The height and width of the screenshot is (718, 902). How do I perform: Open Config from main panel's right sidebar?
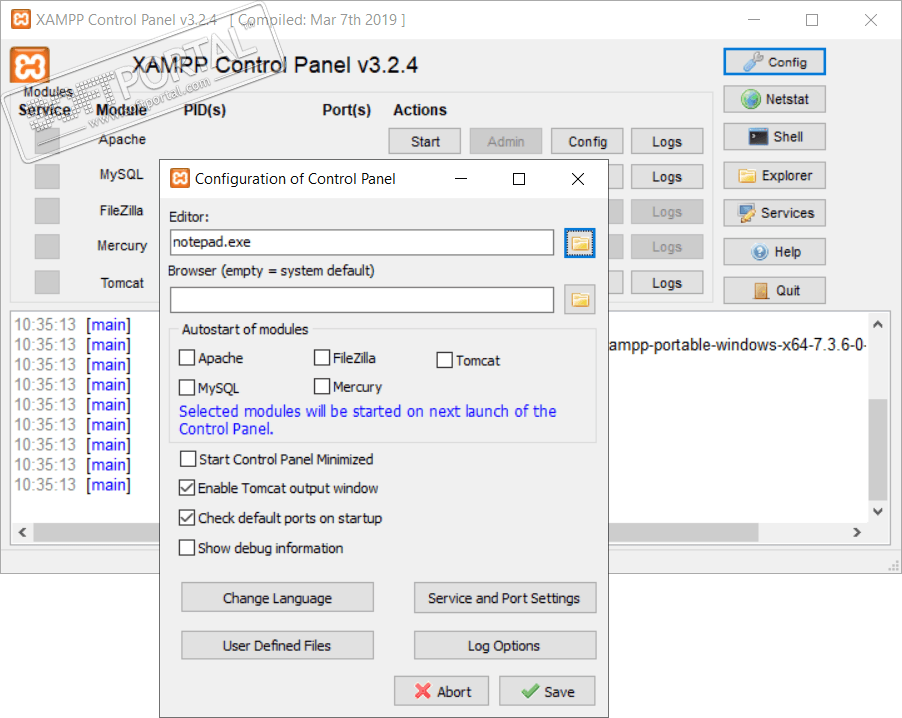click(774, 62)
